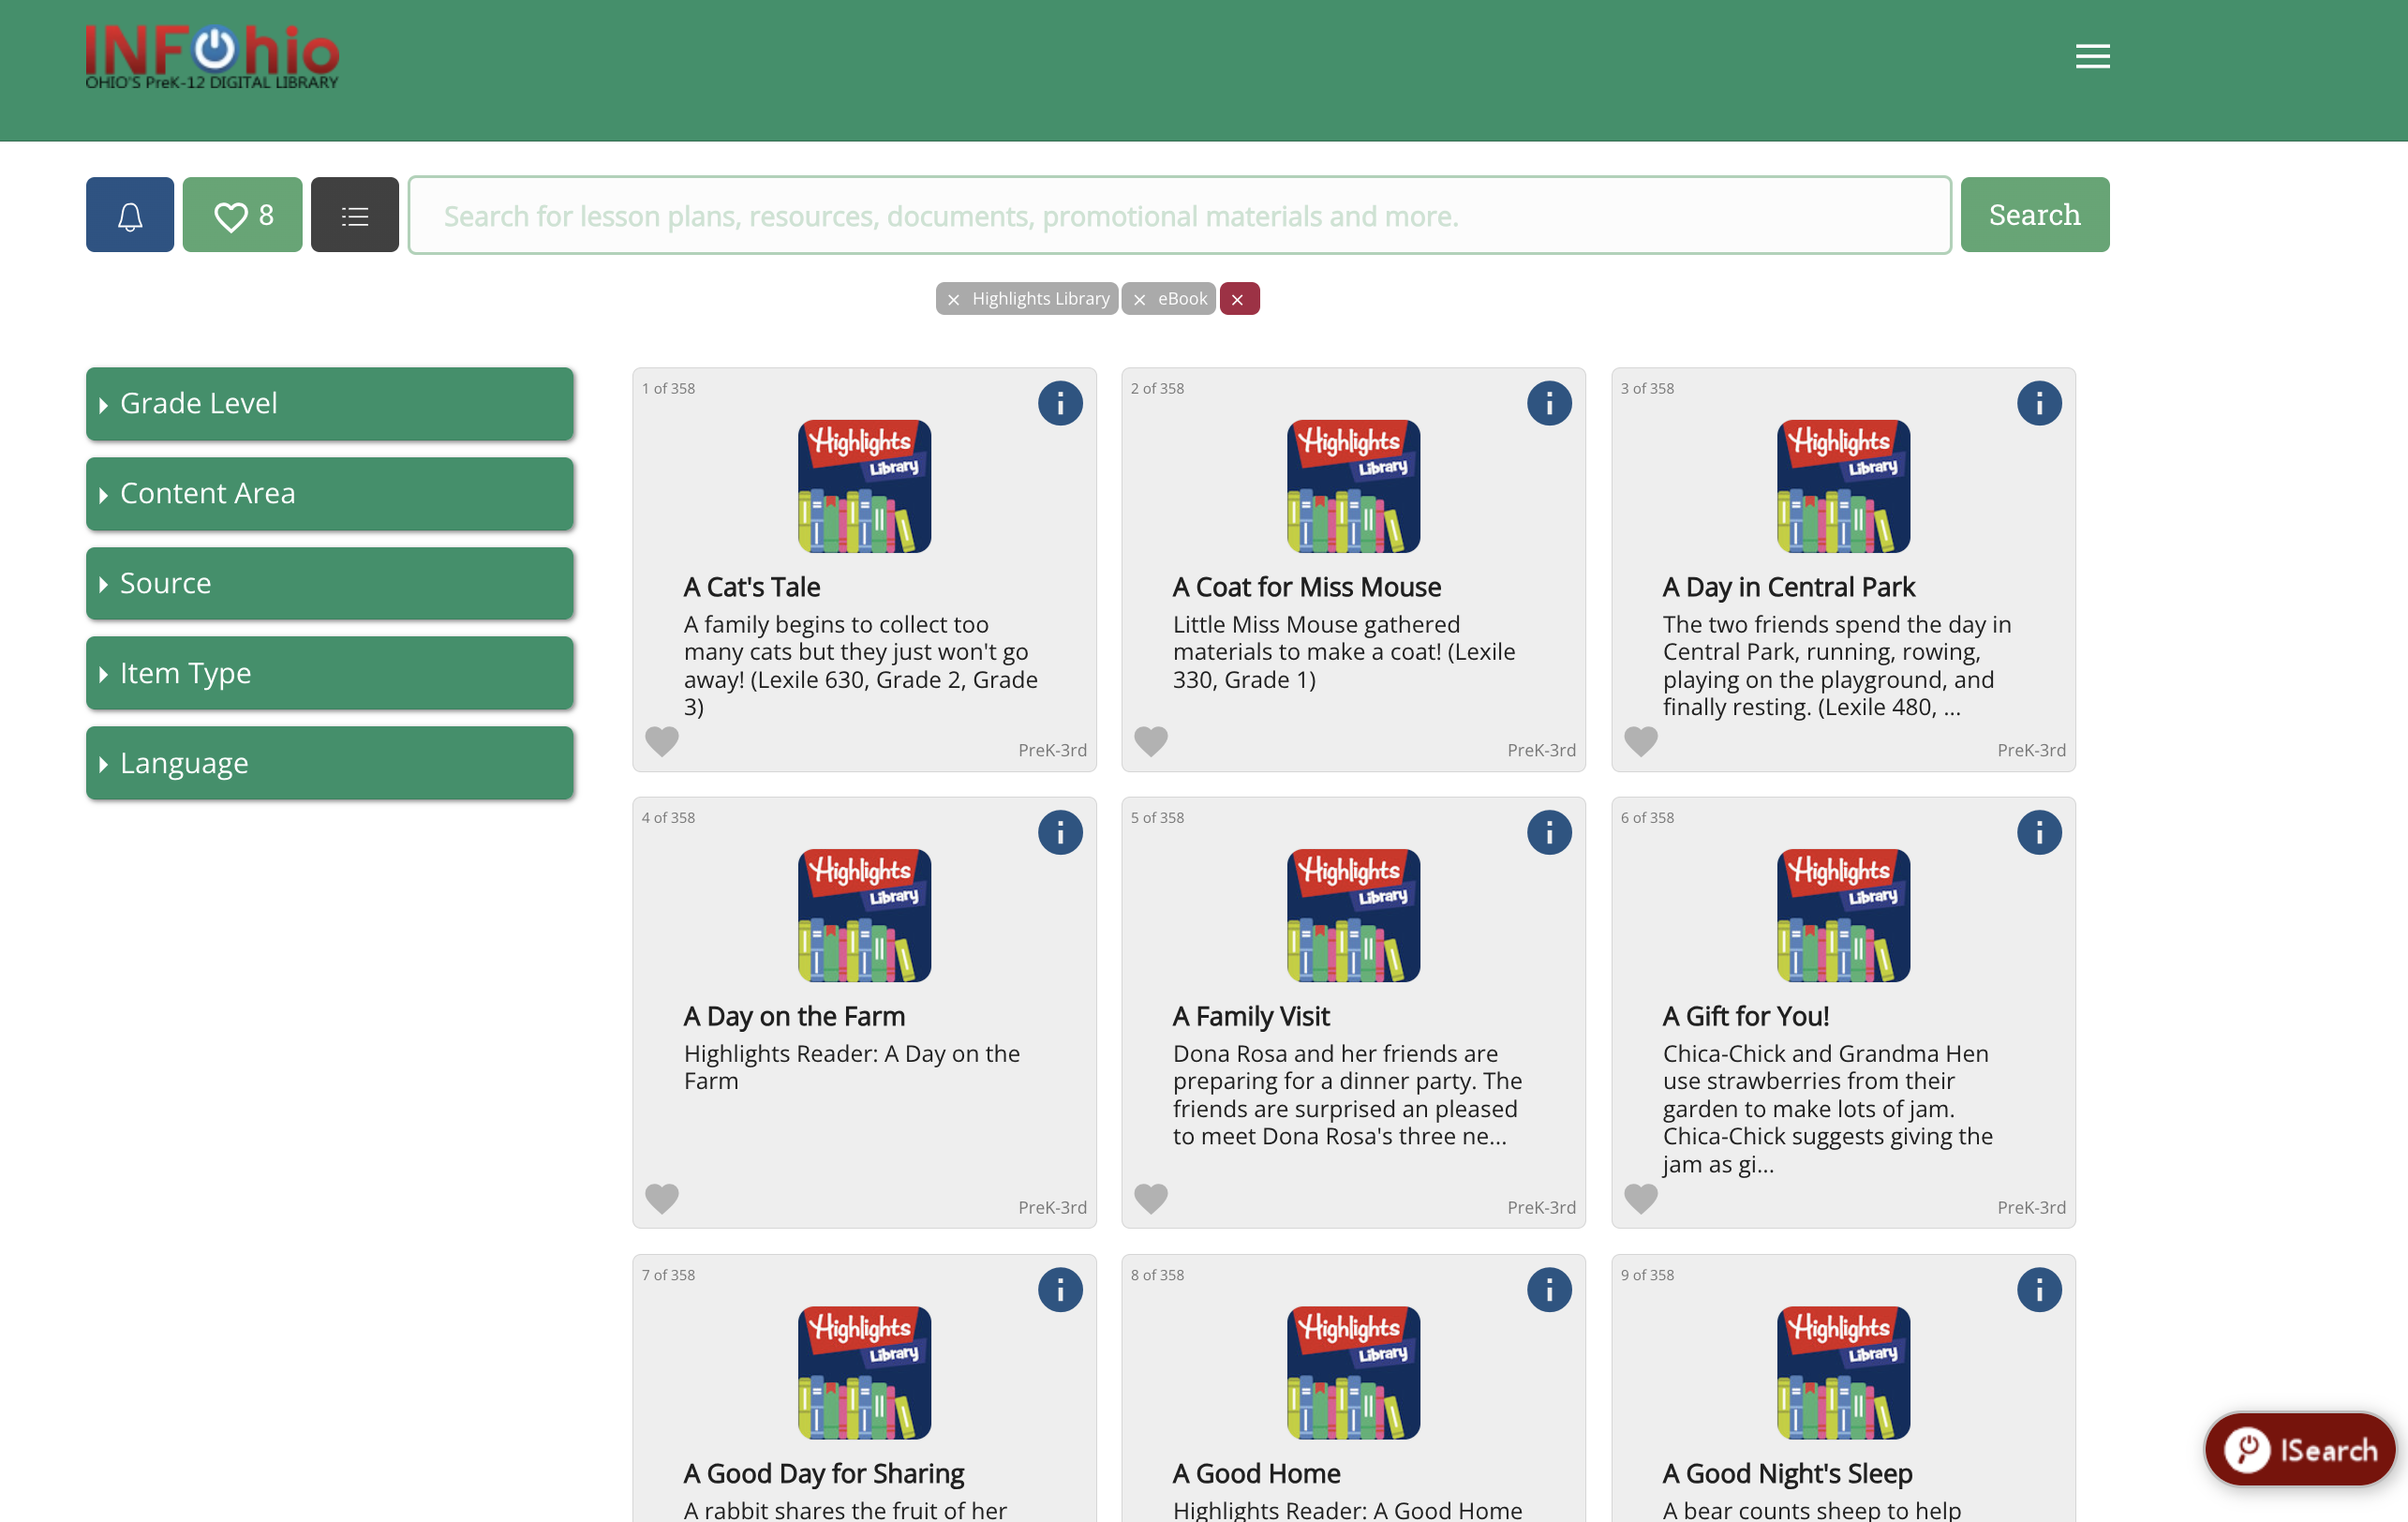The height and width of the screenshot is (1522, 2408).
Task: Open the hamburger menu
Action: (2092, 56)
